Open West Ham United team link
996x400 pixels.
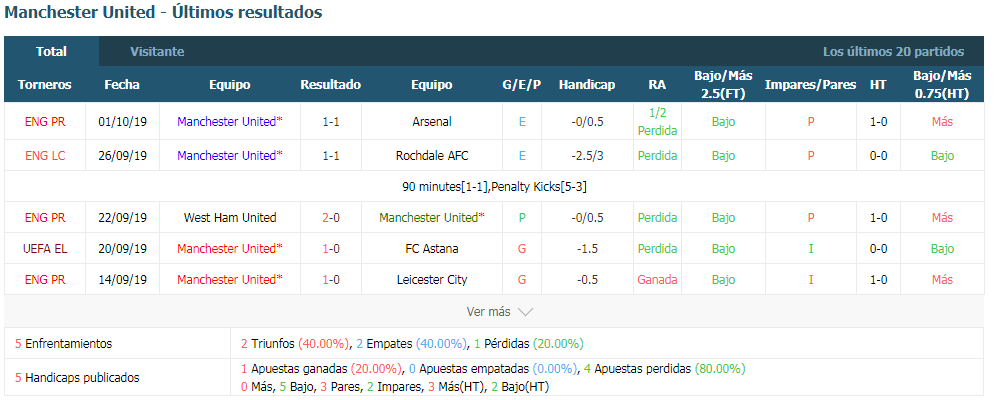pyautogui.click(x=230, y=218)
